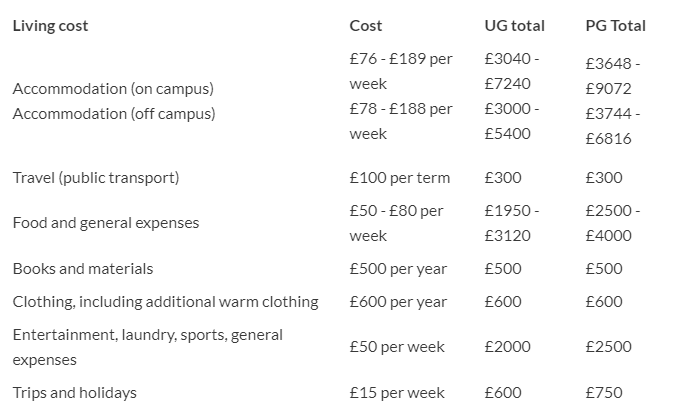Viewport: 690px width, 413px height.
Task: Click the 'Books and materials' label
Action: [83, 269]
